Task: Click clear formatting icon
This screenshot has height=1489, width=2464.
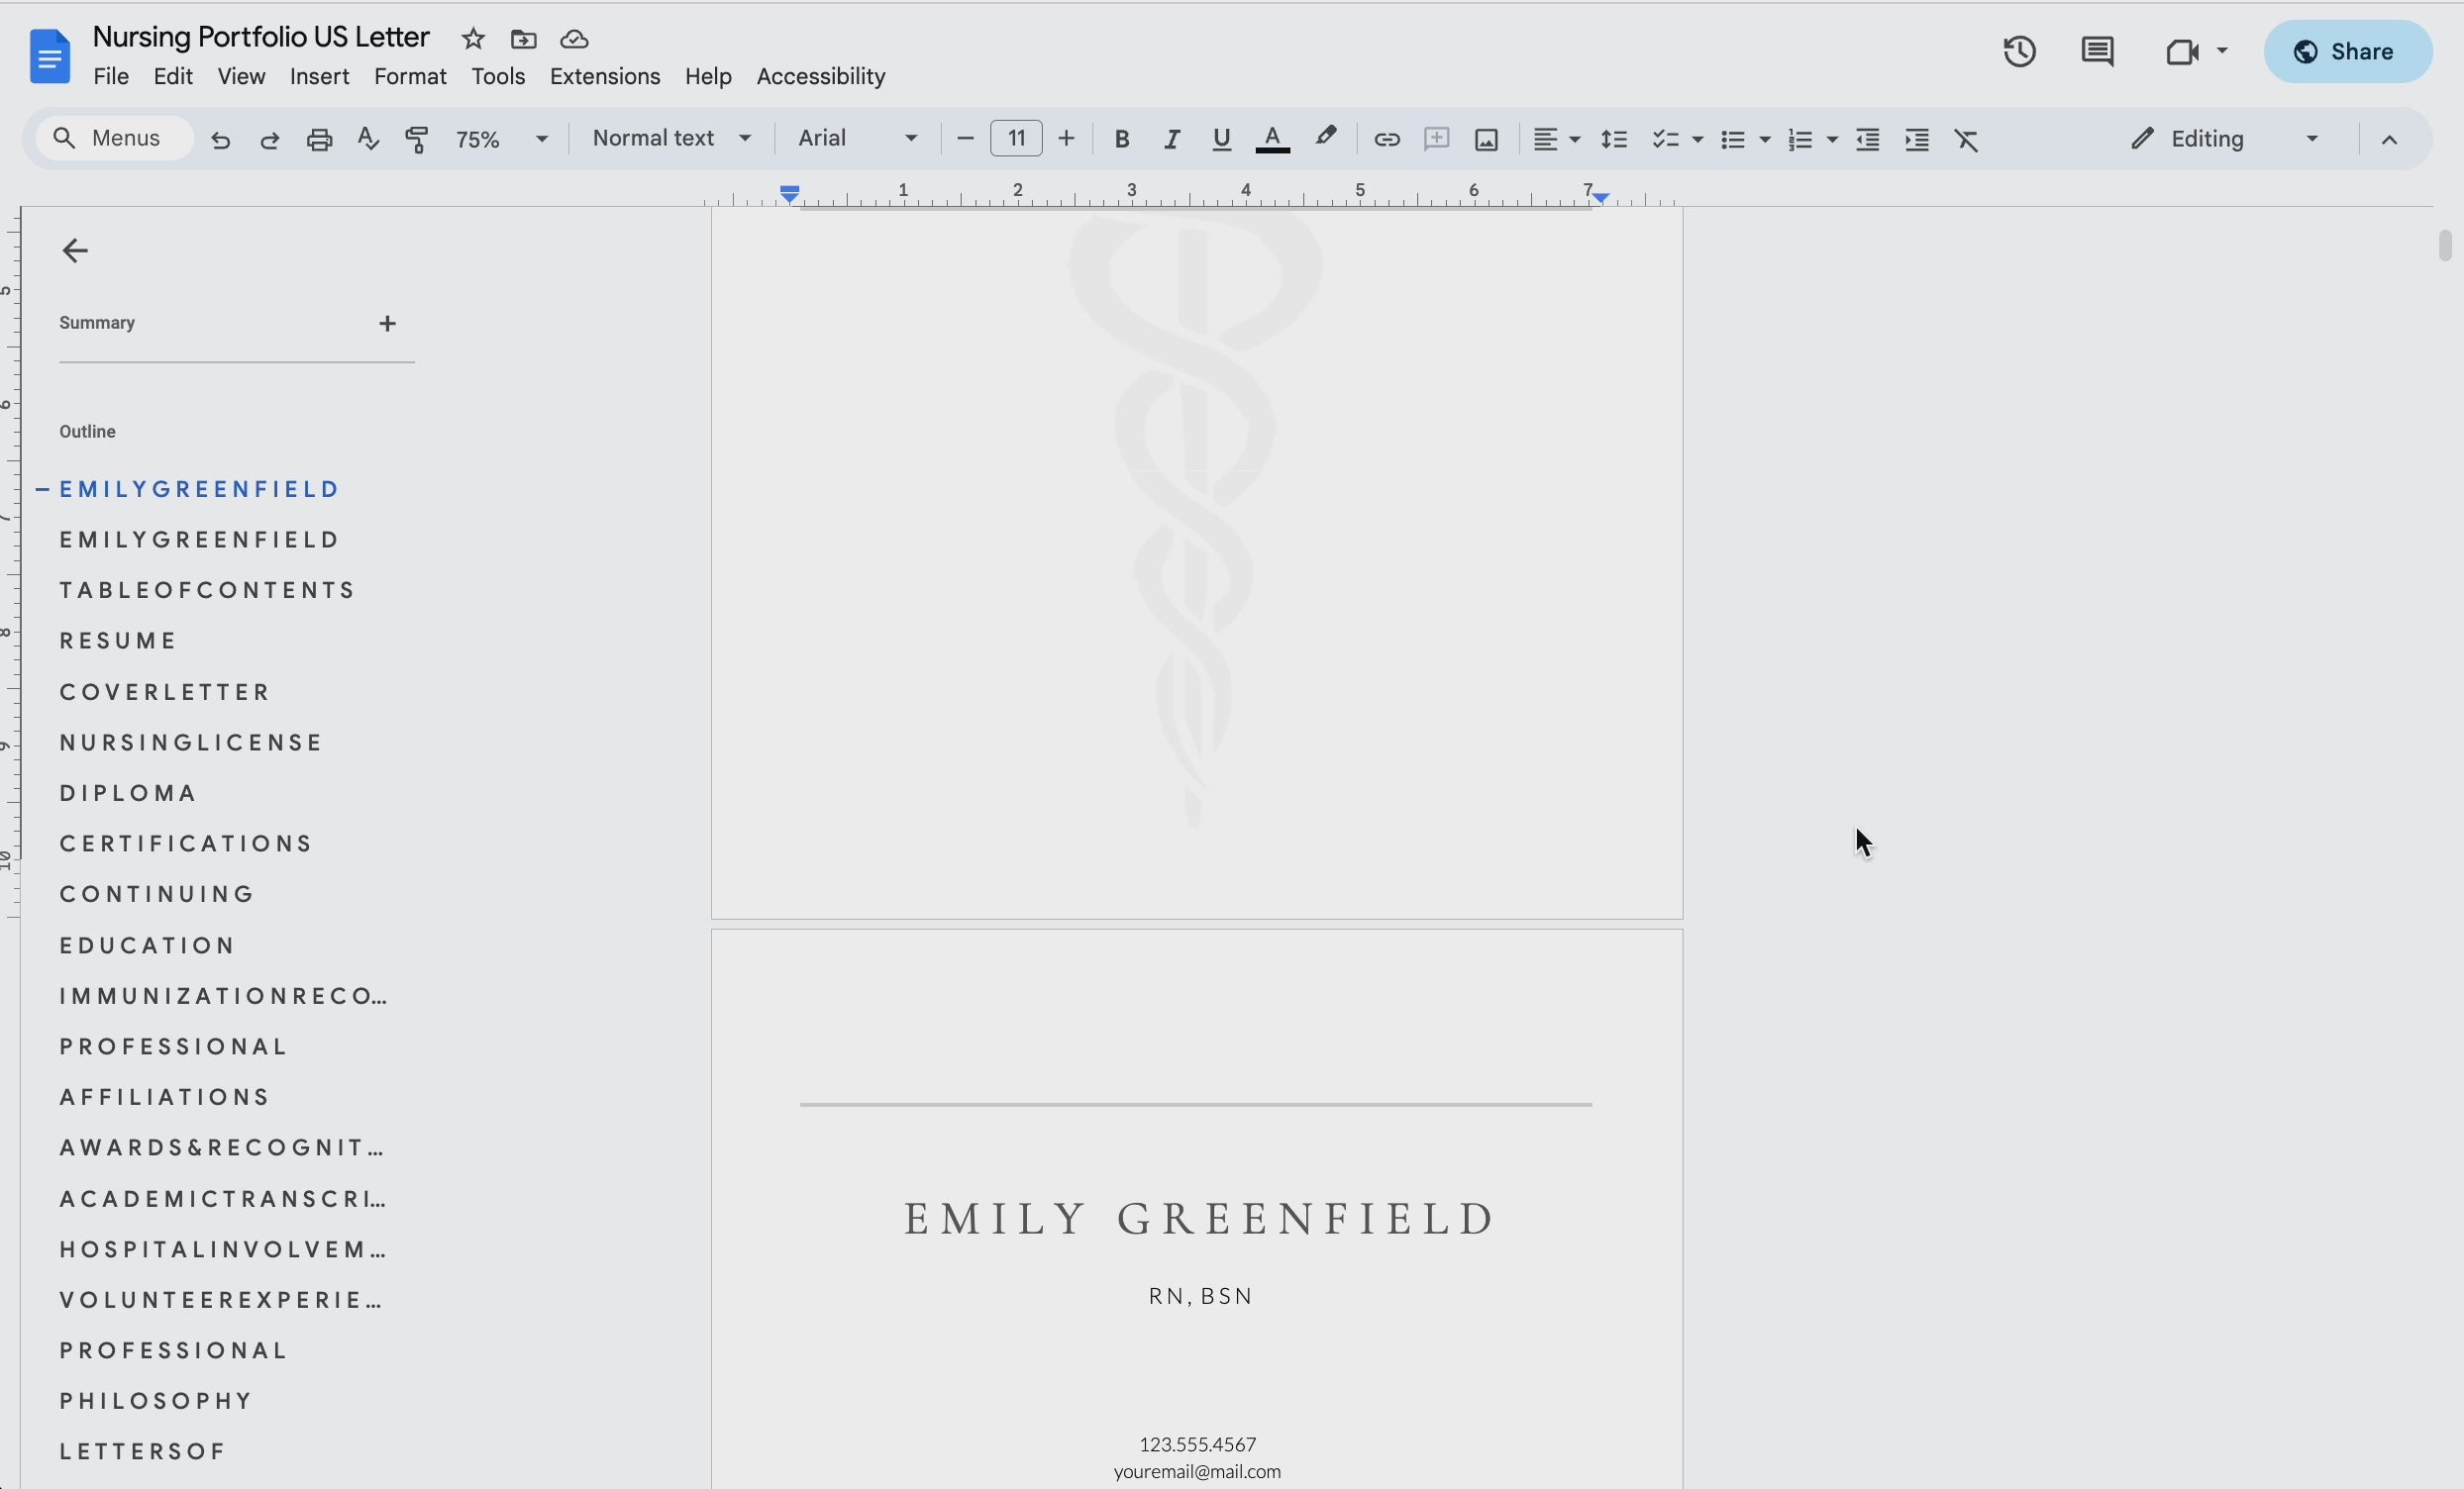Action: pyautogui.click(x=1966, y=139)
